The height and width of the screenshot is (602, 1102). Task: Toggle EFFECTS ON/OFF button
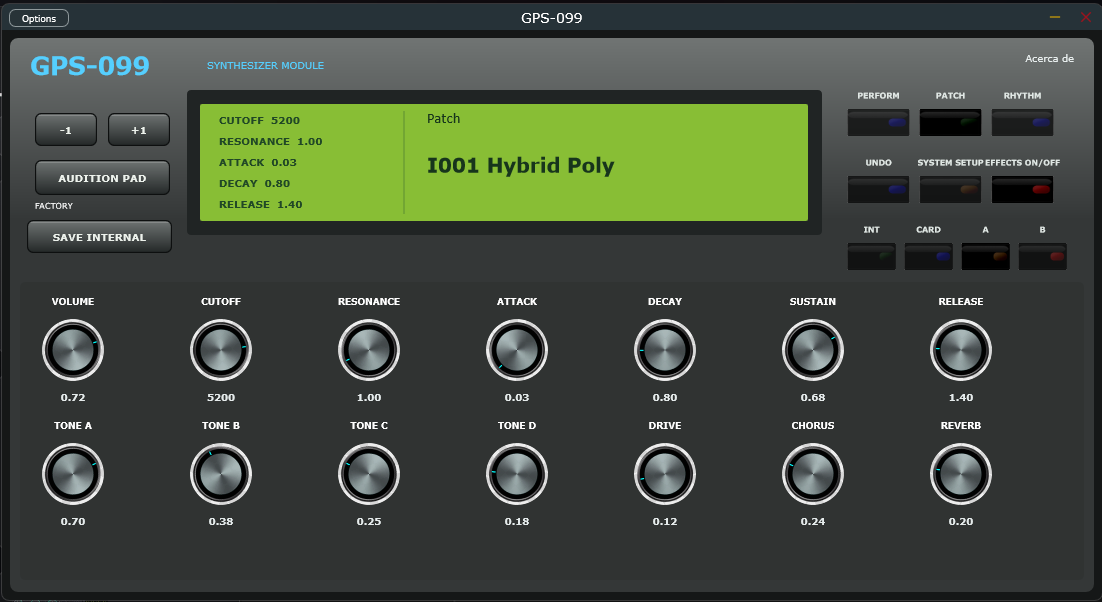coord(1023,190)
